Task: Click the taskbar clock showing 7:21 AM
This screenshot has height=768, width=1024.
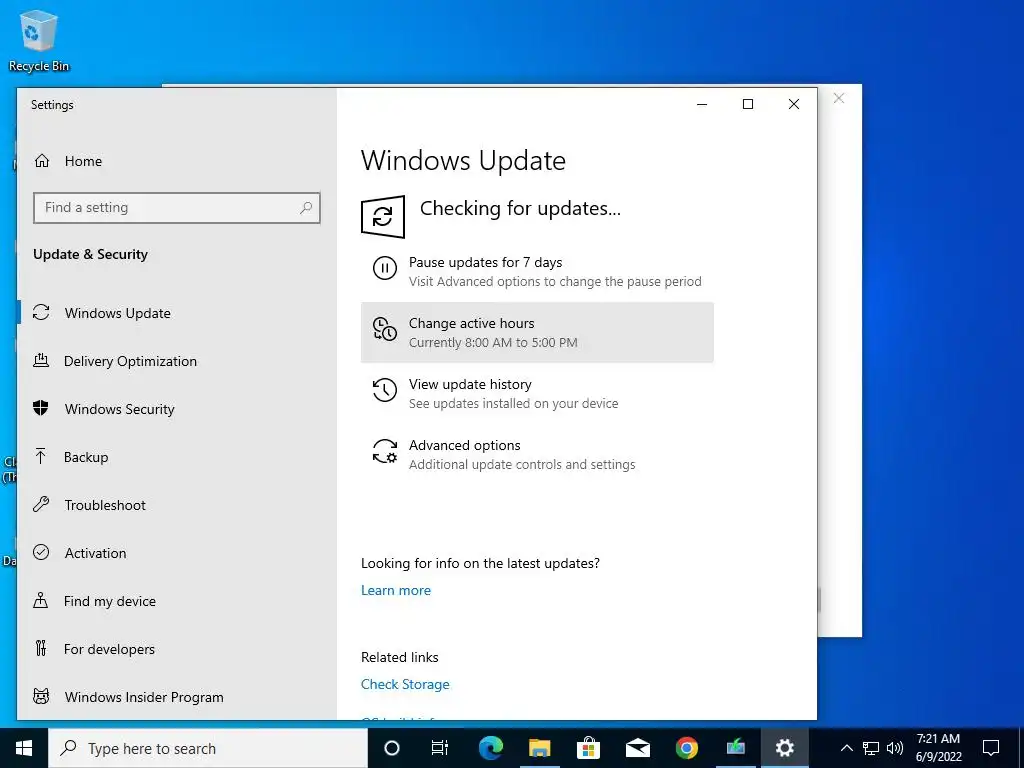Action: click(938, 748)
